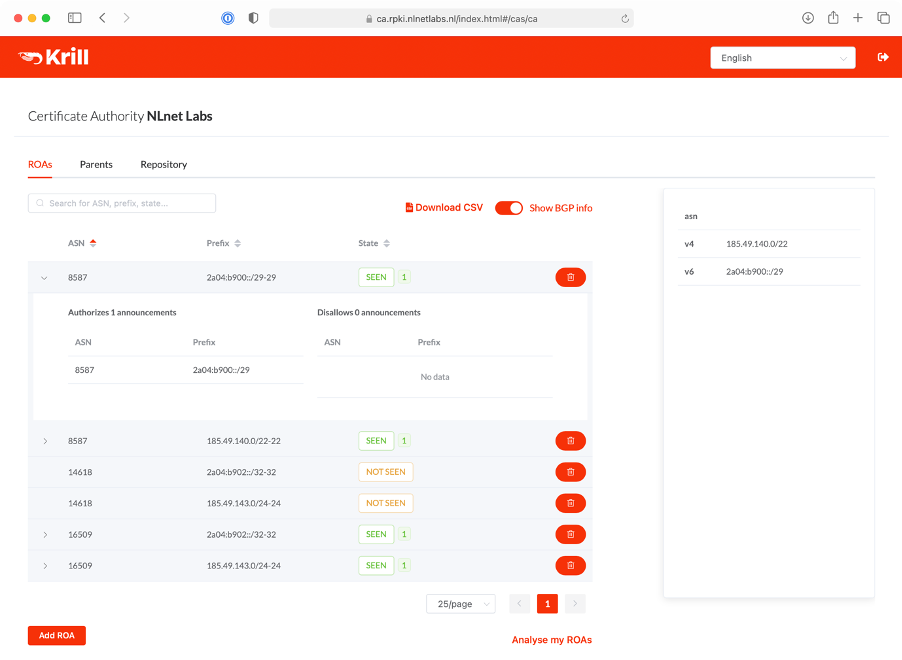The width and height of the screenshot is (902, 660).
Task: Delete the ROA for 16509 2a04:b902::/32-32
Action: click(x=570, y=535)
